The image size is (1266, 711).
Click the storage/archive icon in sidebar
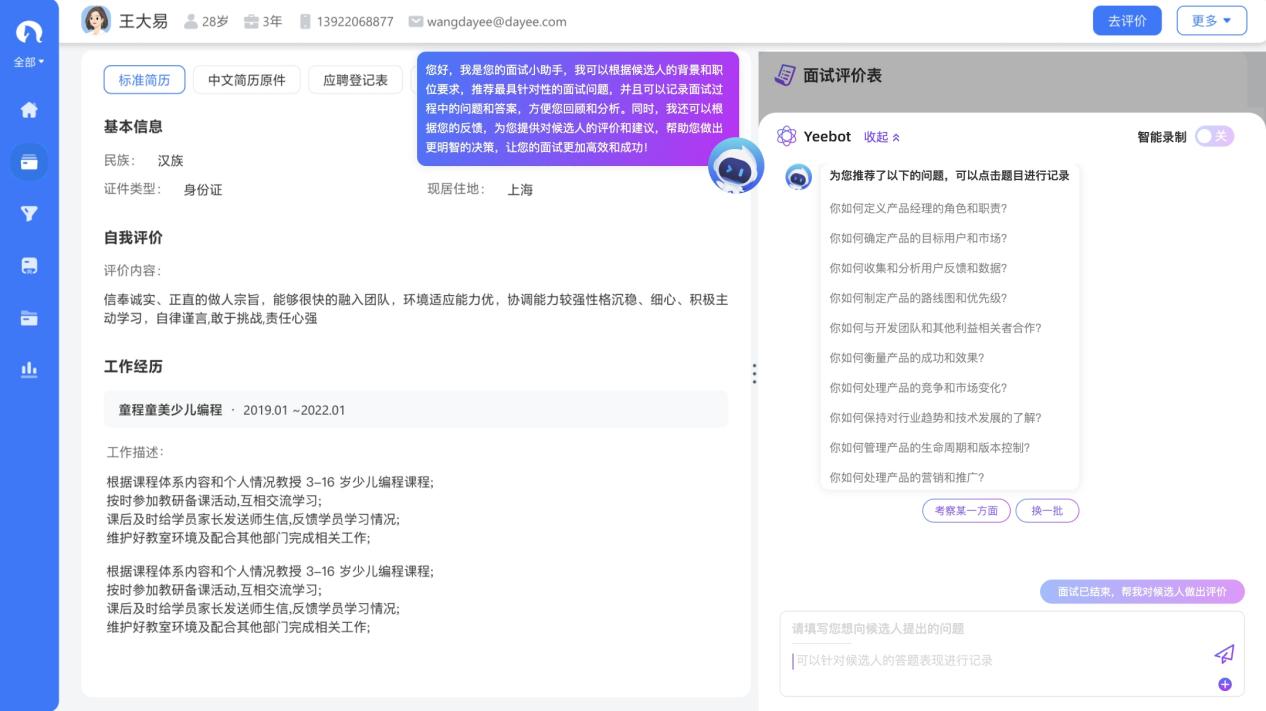[29, 264]
